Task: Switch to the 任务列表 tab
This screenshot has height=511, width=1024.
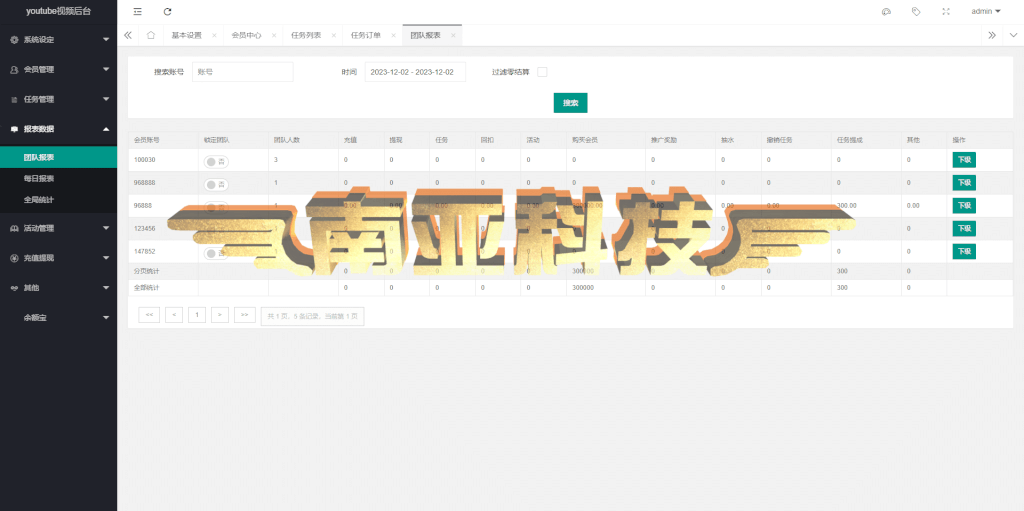Action: pos(306,35)
